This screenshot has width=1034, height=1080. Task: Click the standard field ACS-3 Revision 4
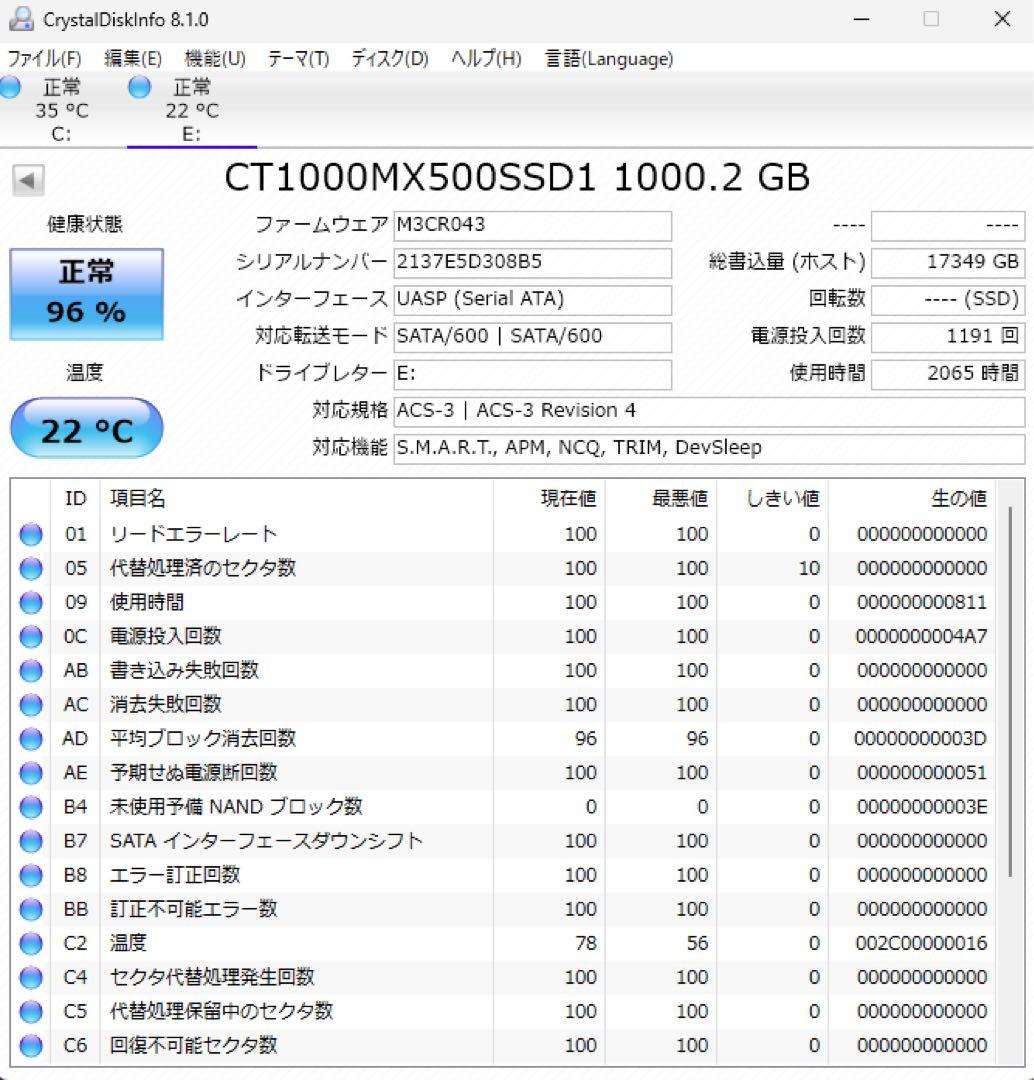pos(710,412)
